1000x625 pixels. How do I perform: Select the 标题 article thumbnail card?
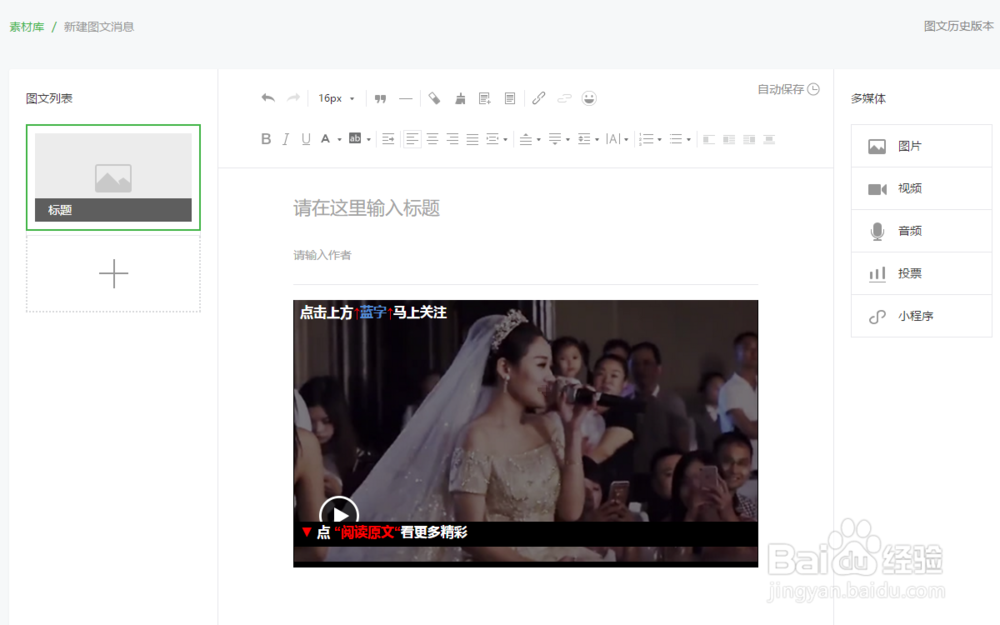(x=114, y=177)
